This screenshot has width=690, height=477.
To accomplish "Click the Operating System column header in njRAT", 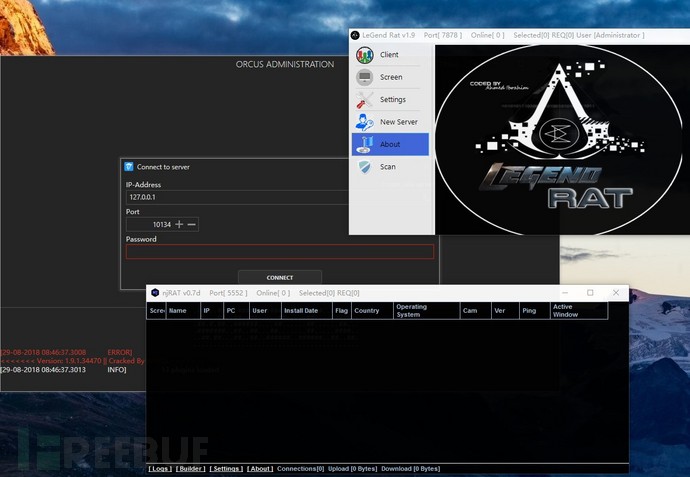I will (426, 311).
